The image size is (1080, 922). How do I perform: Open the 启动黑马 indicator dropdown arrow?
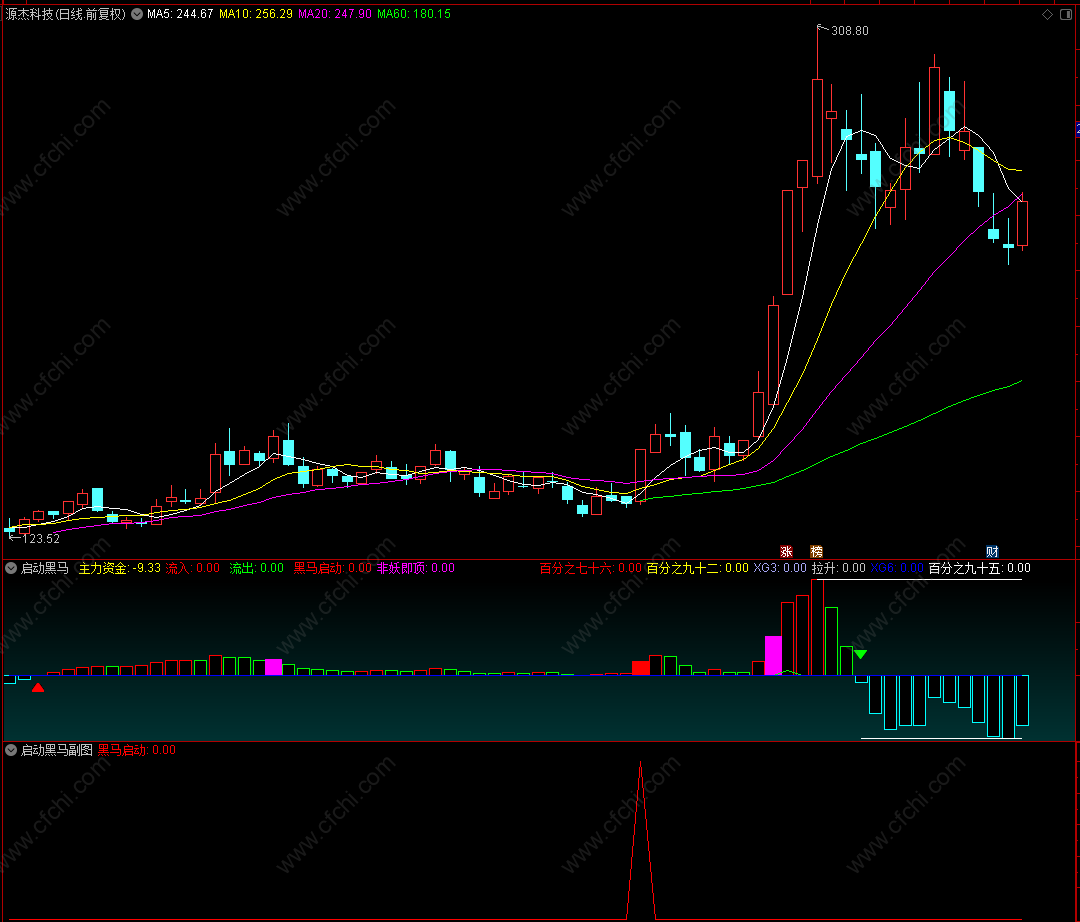11,568
